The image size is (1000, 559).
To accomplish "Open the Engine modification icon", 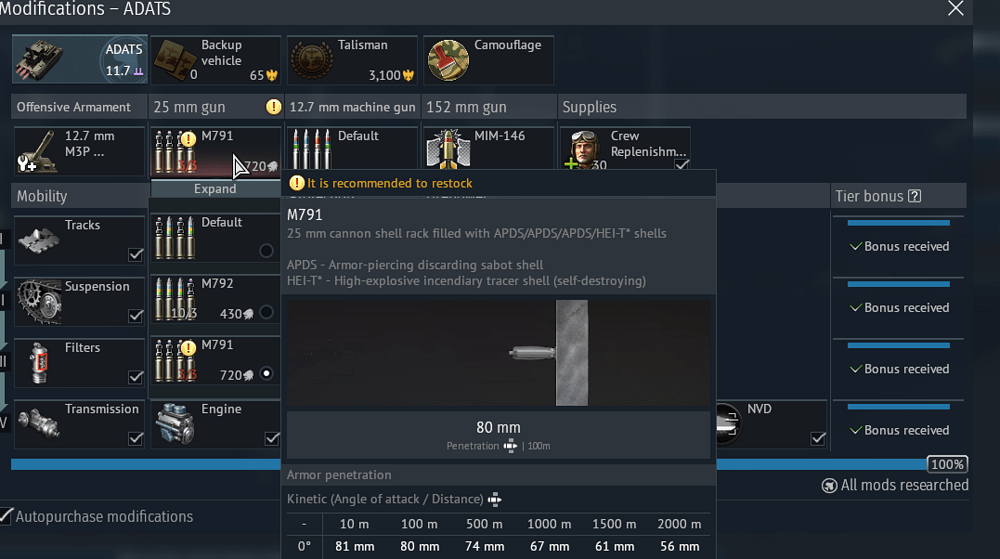I will [174, 425].
